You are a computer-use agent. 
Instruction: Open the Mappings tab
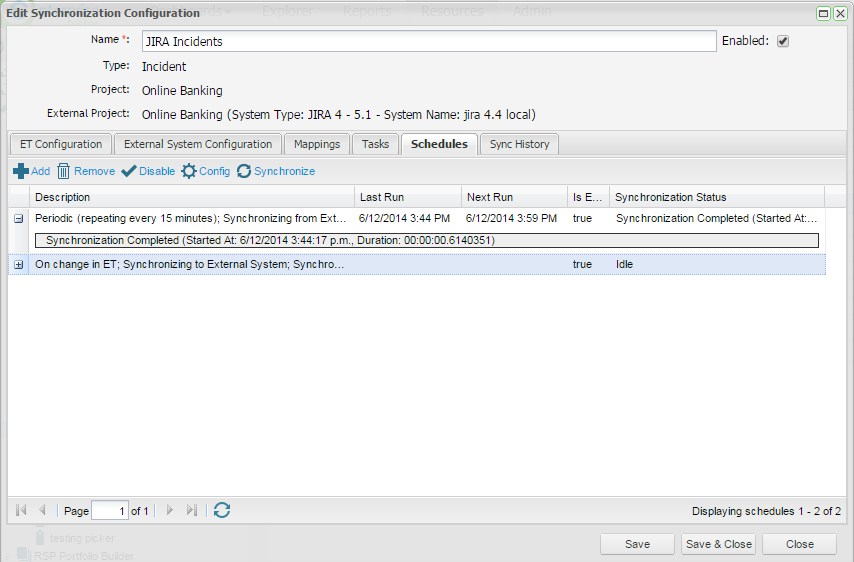click(317, 144)
